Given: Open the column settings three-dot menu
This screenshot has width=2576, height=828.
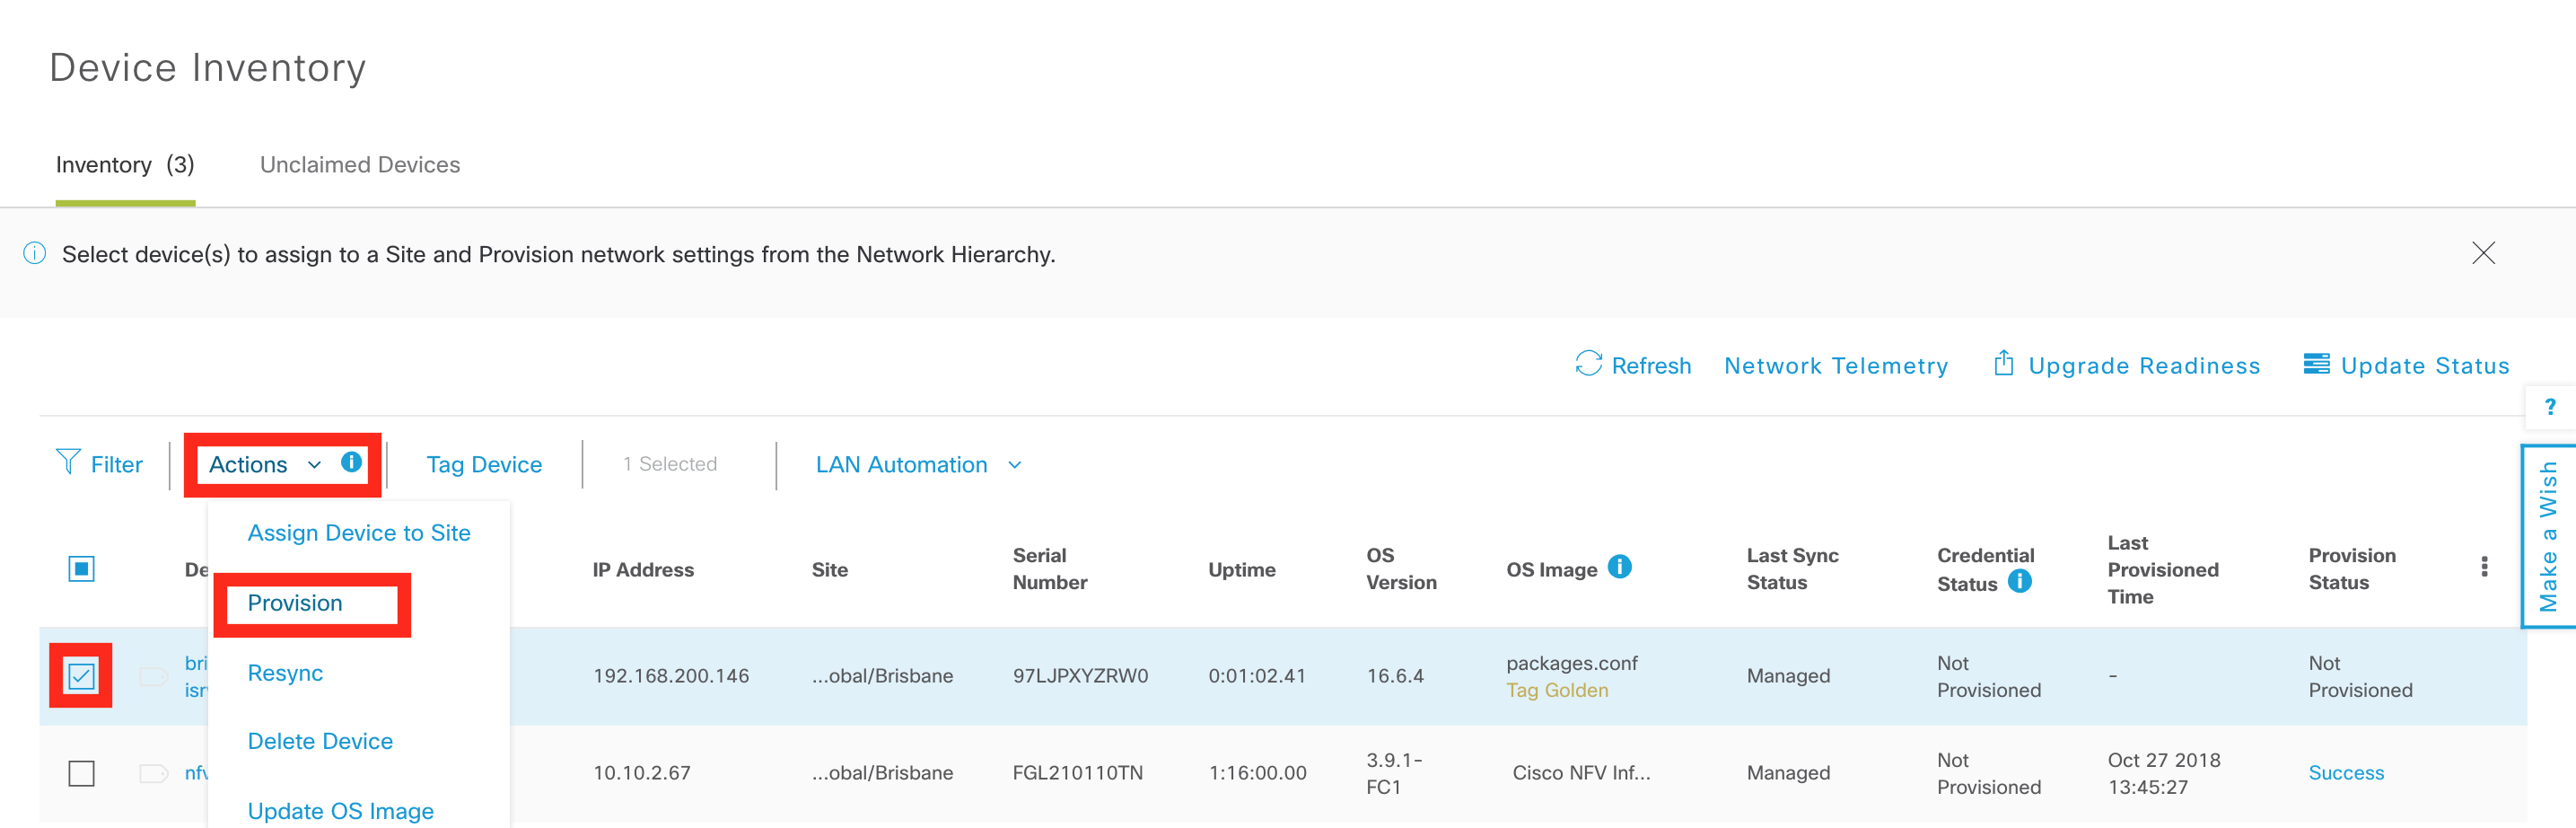Looking at the screenshot, I should [x=2484, y=567].
